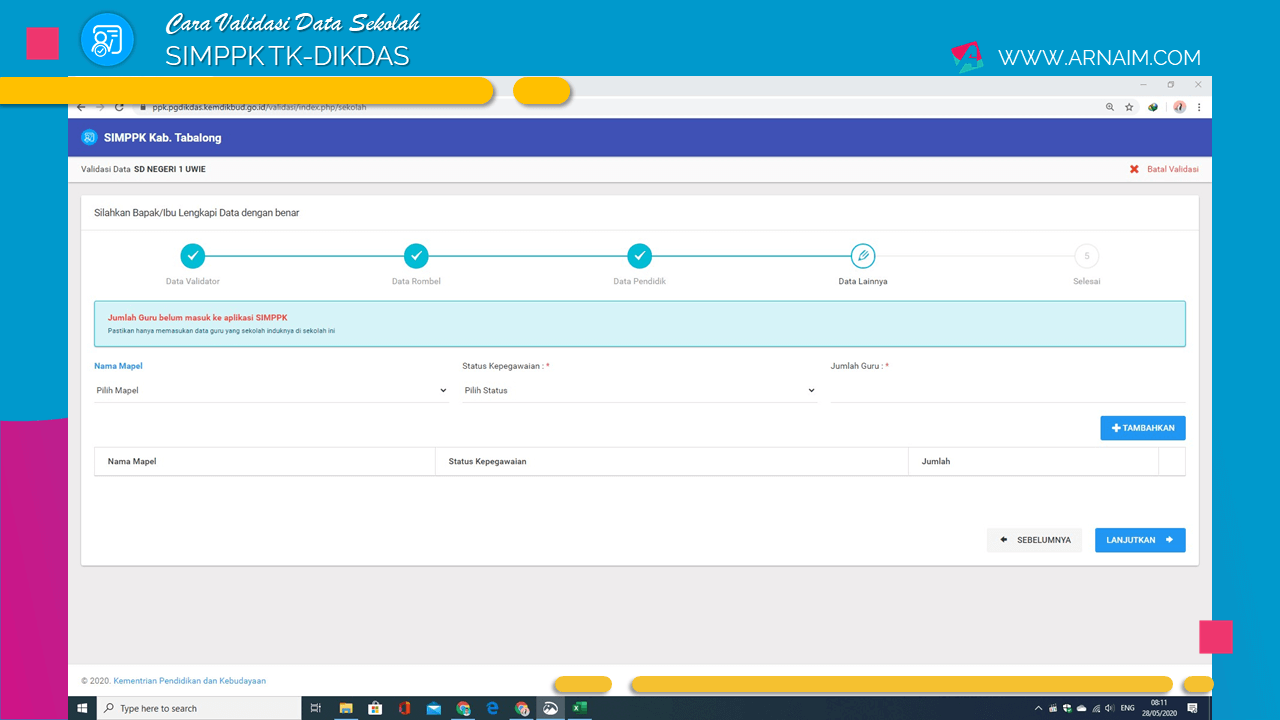Click the SIMPPK Kab. Tabalong title
The height and width of the screenshot is (720, 1280).
click(x=163, y=138)
